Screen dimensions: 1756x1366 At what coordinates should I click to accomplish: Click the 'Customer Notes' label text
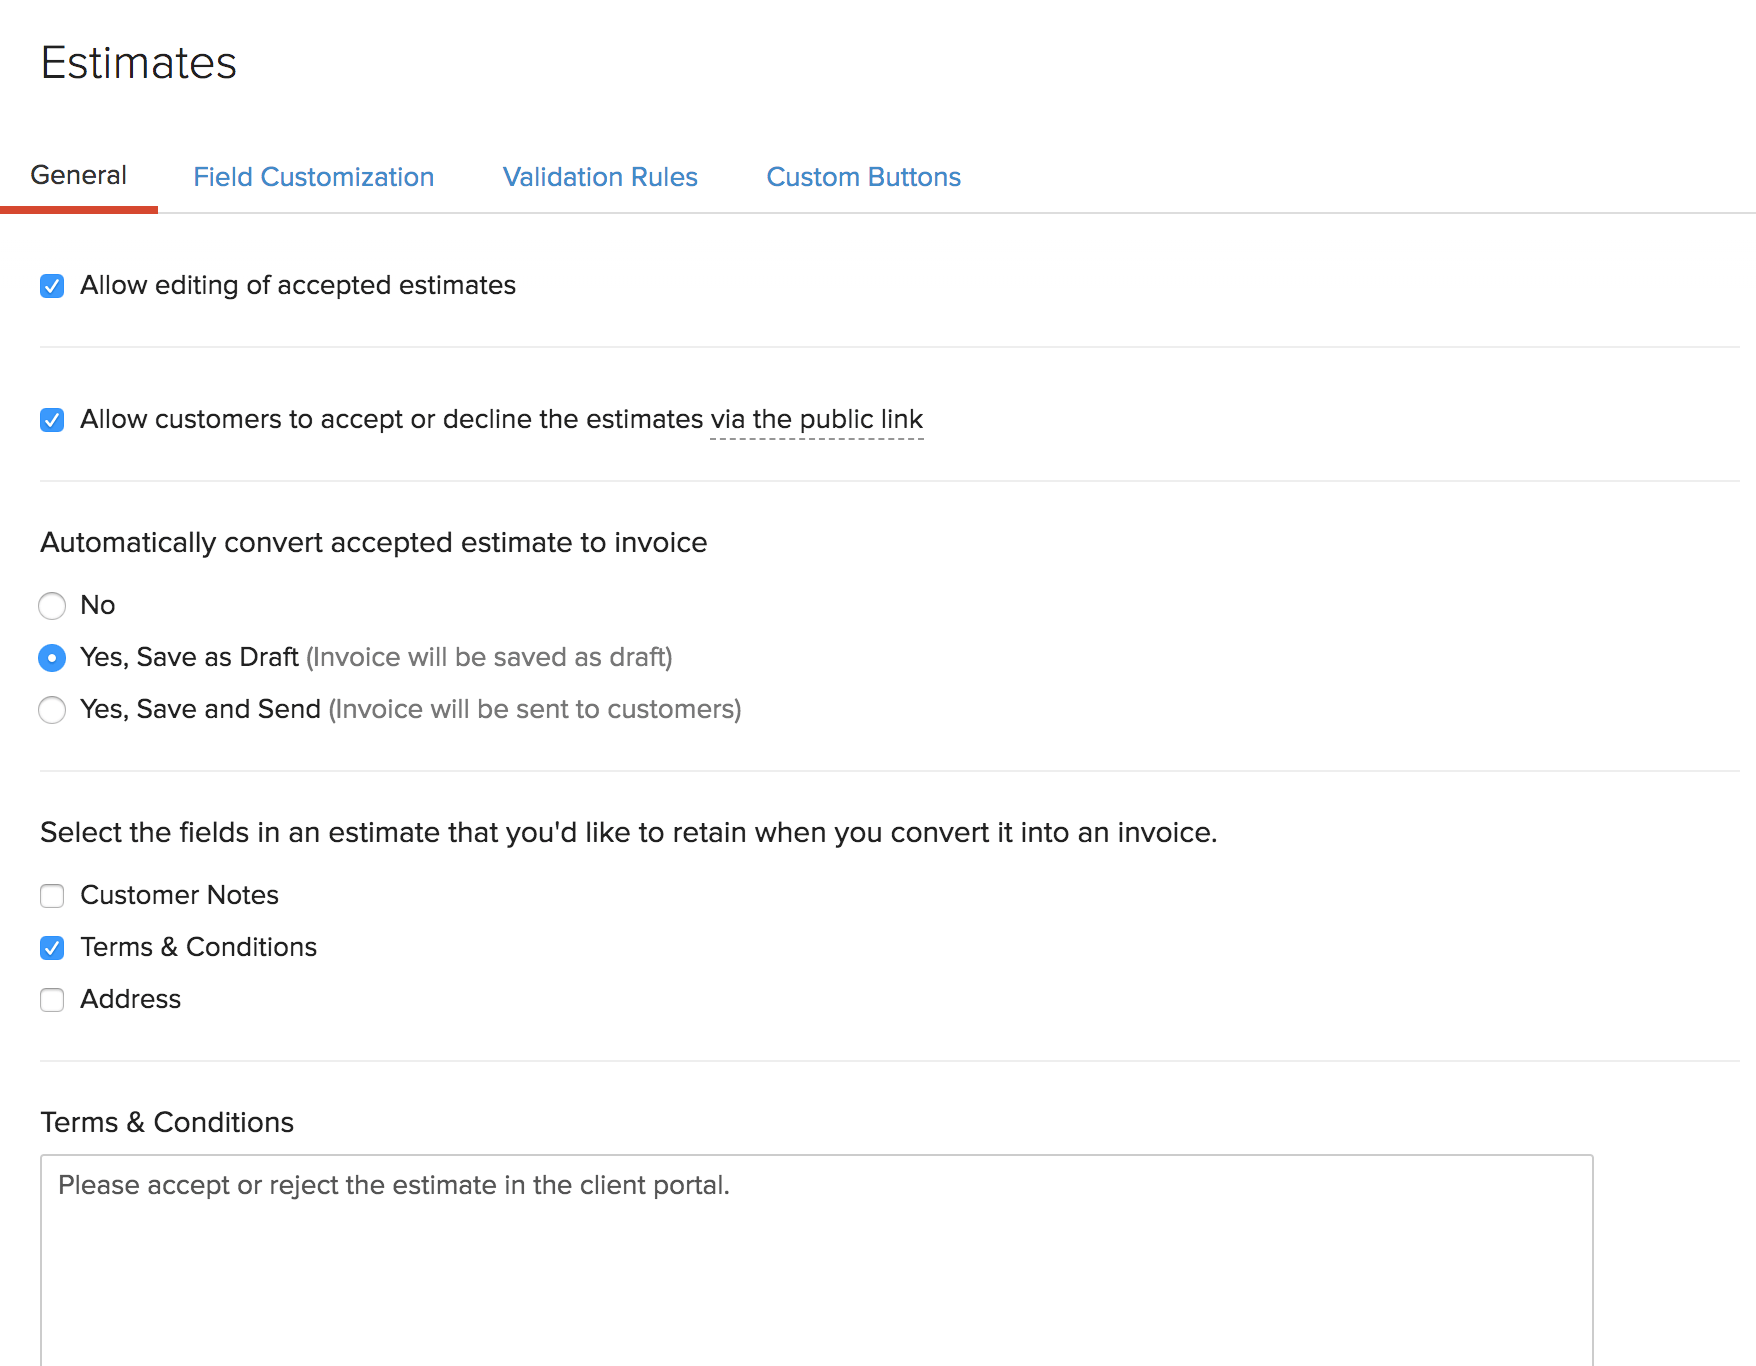[179, 895]
